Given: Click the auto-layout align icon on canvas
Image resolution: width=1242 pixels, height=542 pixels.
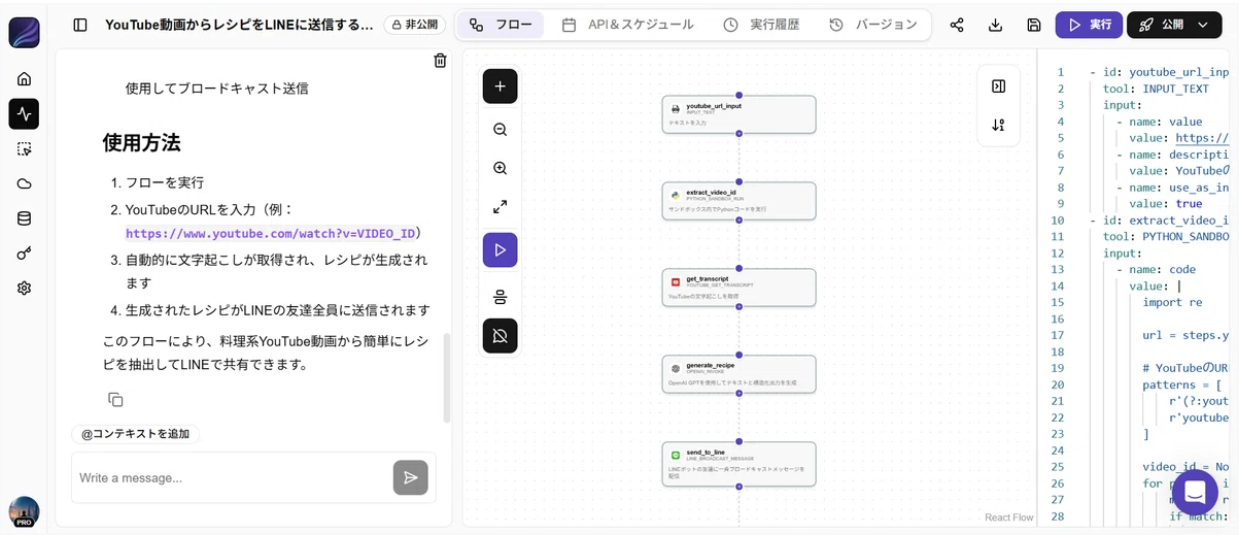Looking at the screenshot, I should tap(500, 296).
